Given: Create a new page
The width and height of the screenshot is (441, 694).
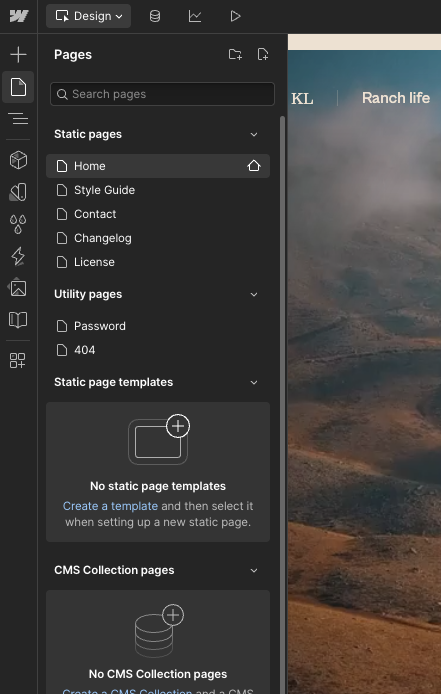Looking at the screenshot, I should [263, 54].
